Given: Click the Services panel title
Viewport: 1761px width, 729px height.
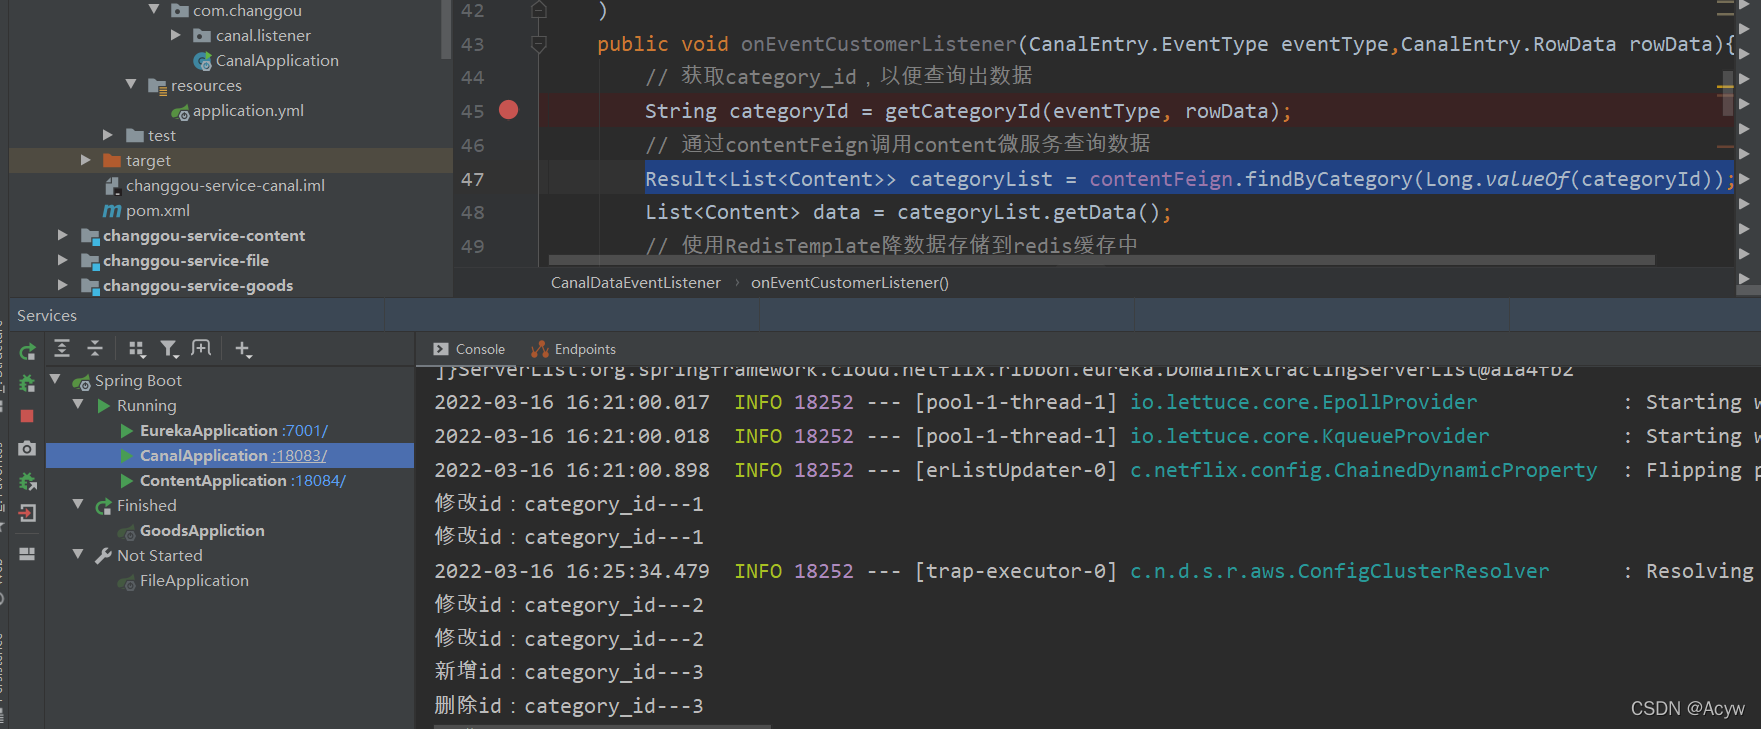Looking at the screenshot, I should pos(47,316).
